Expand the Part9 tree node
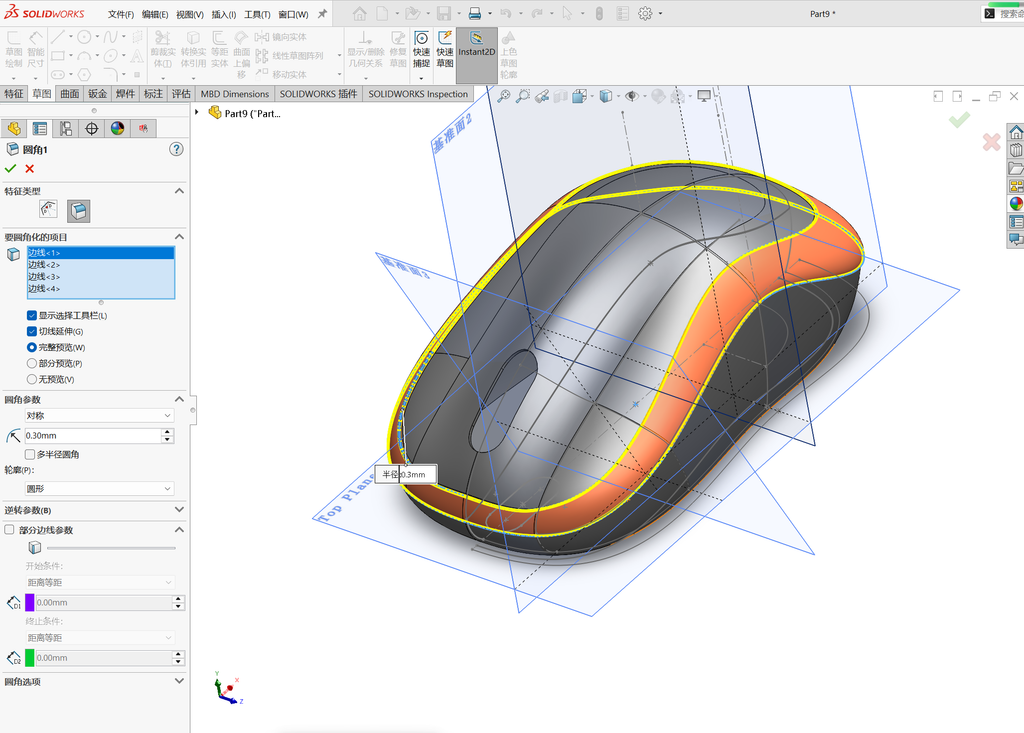Screen dimensions: 1024x733 point(197,112)
